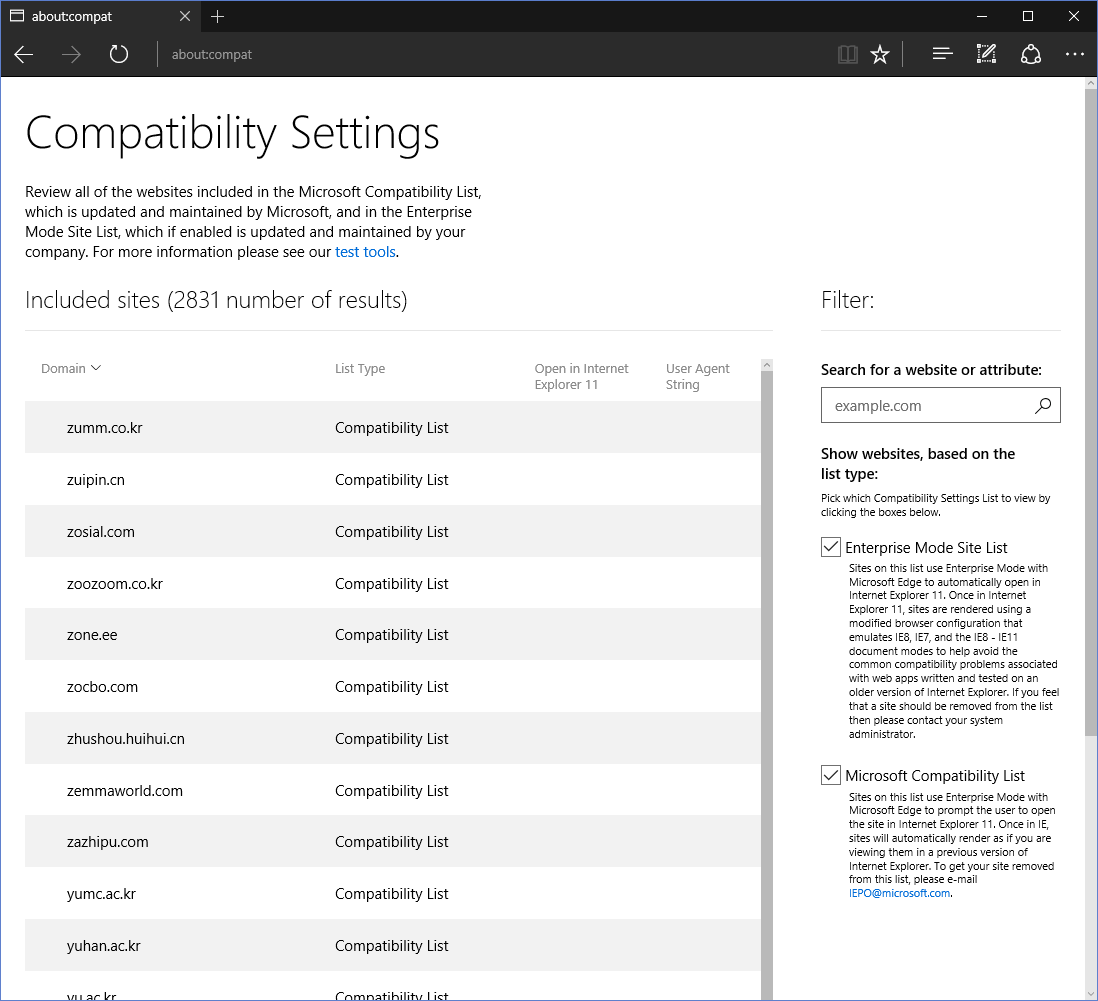Click the List Type column header
Viewport: 1098px width, 1001px height.
[x=360, y=368]
